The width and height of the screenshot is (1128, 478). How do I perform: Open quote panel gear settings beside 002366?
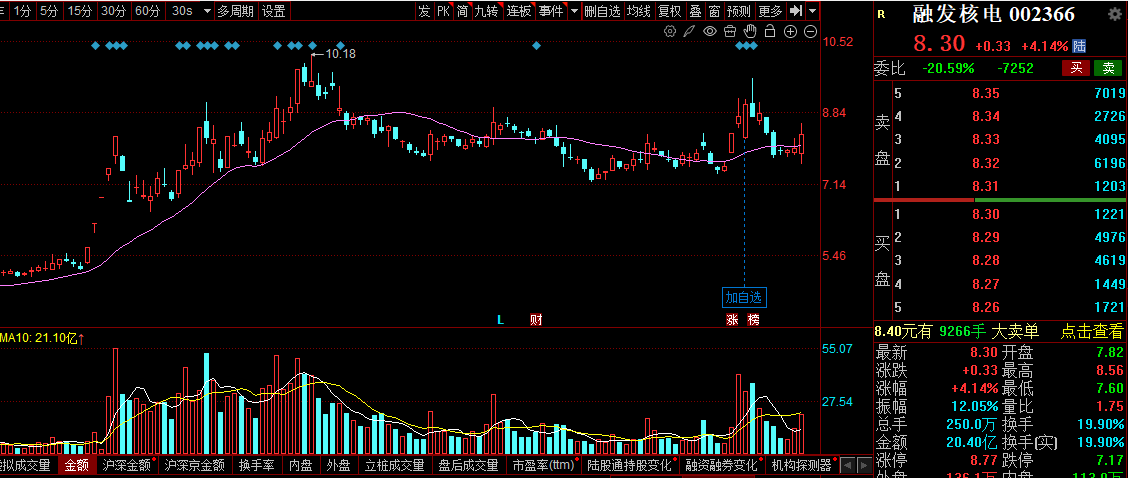(x=1114, y=14)
